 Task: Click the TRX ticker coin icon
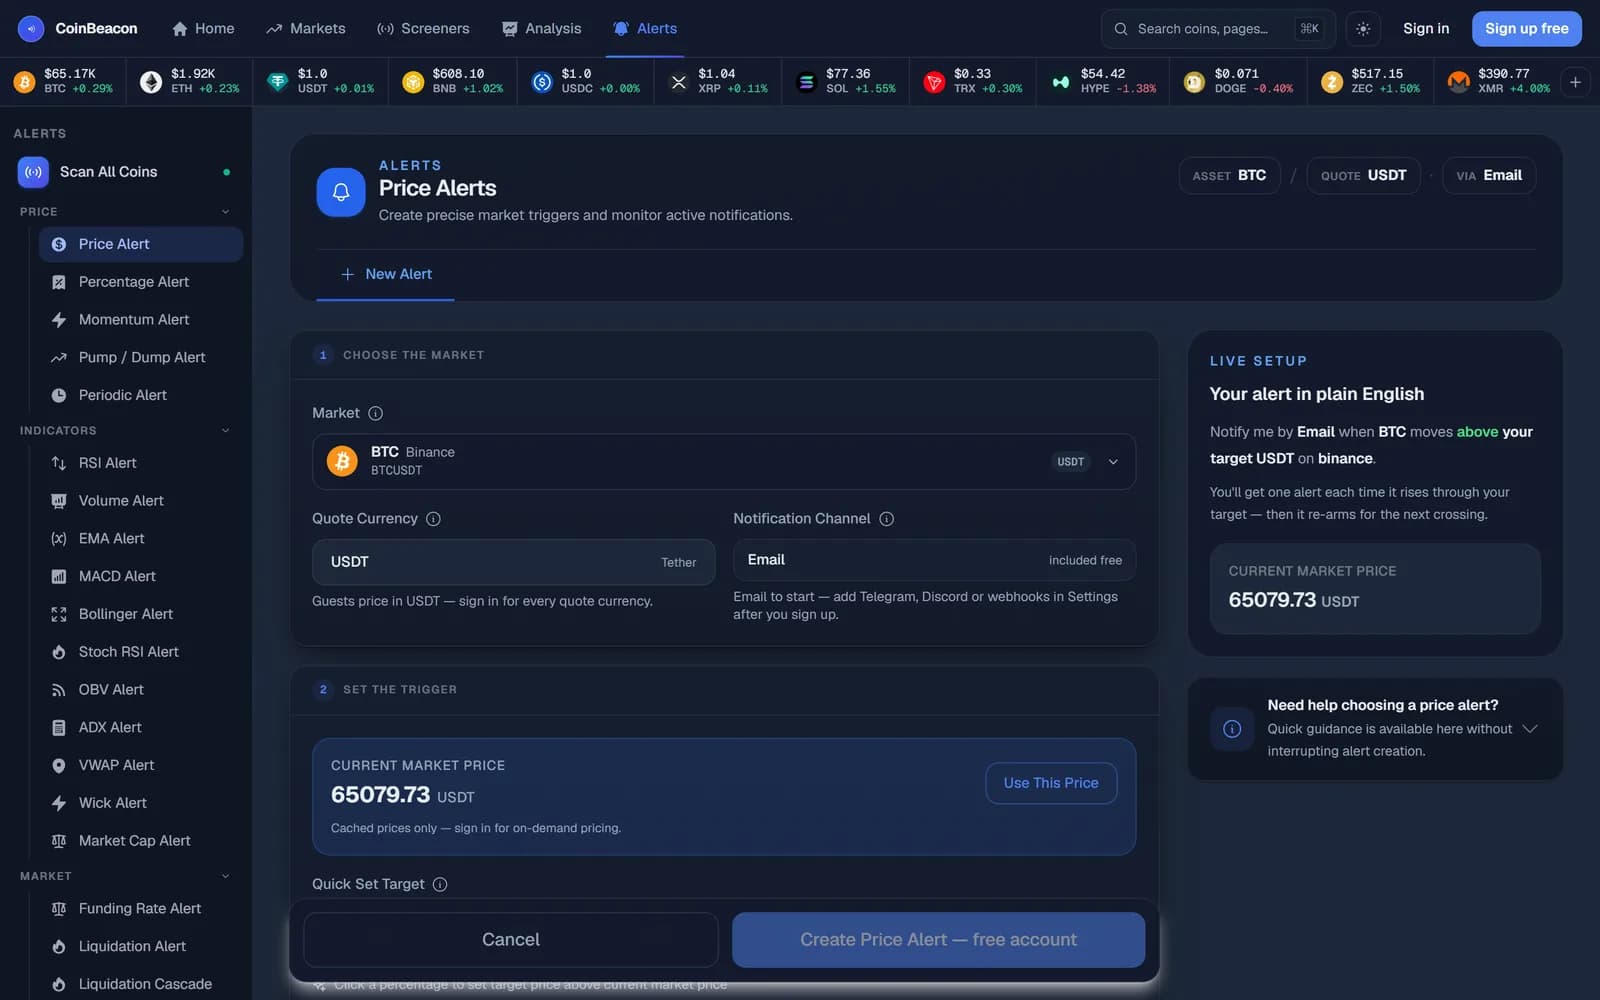point(934,82)
